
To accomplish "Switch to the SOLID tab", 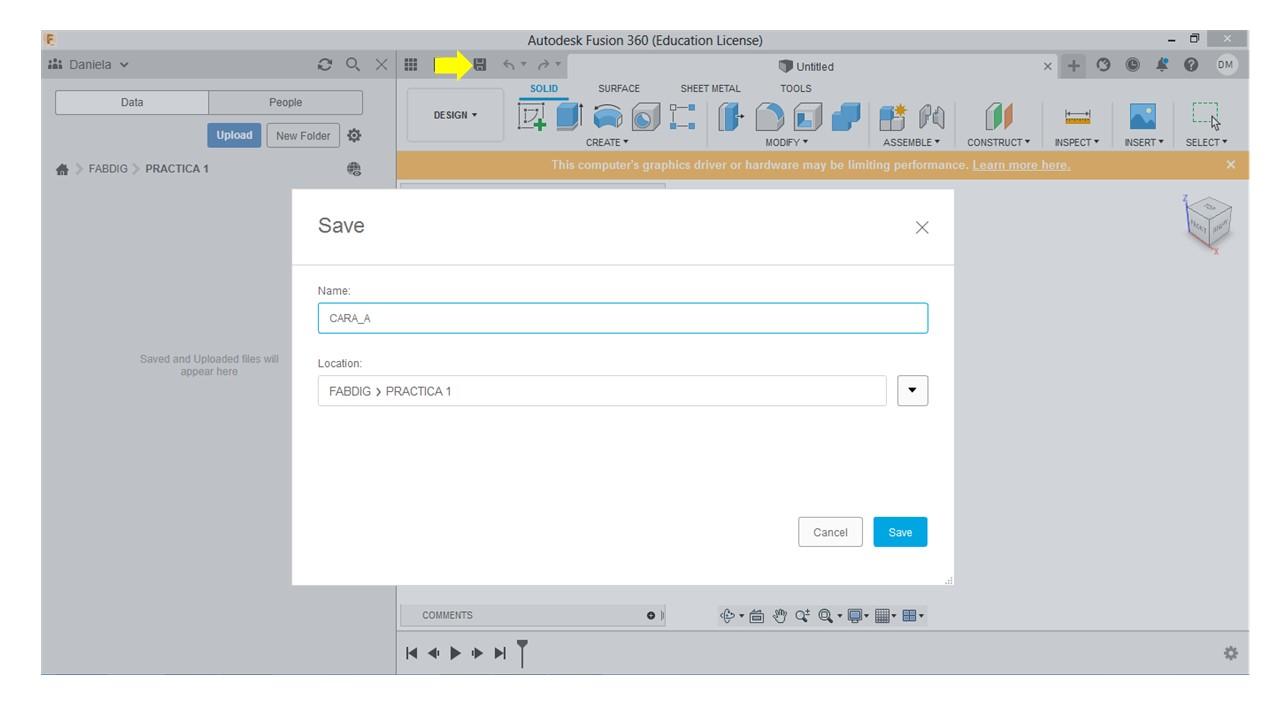I will point(543,89).
